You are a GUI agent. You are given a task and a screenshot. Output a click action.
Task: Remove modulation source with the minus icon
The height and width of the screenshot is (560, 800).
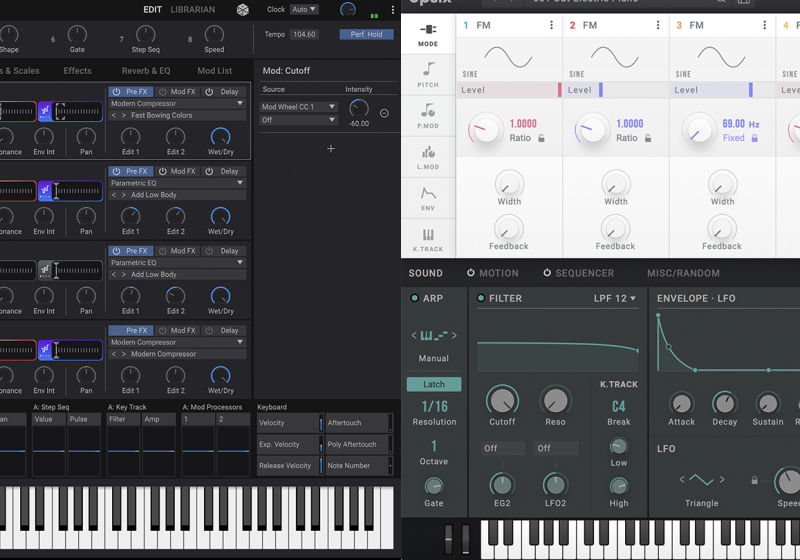point(384,113)
